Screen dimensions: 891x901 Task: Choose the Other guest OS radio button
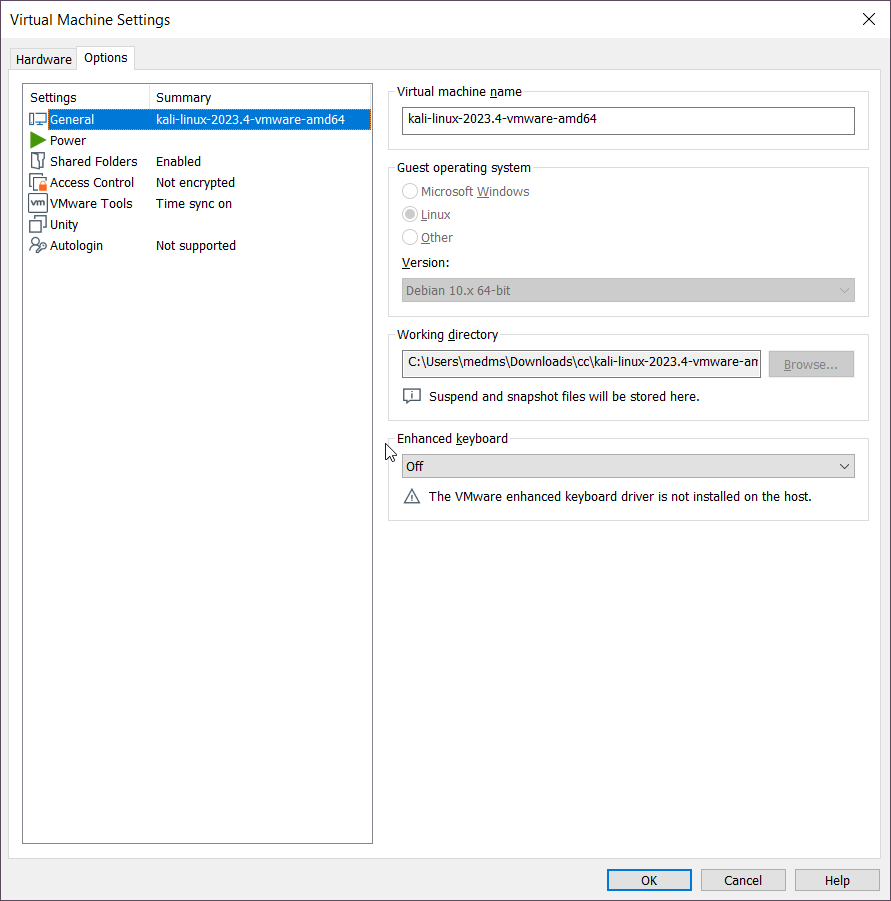[x=410, y=237]
